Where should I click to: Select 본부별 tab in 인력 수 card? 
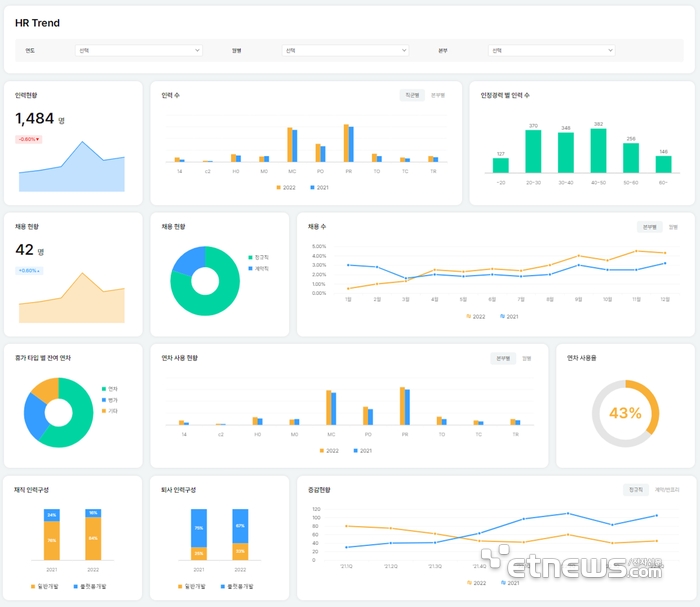[x=438, y=95]
